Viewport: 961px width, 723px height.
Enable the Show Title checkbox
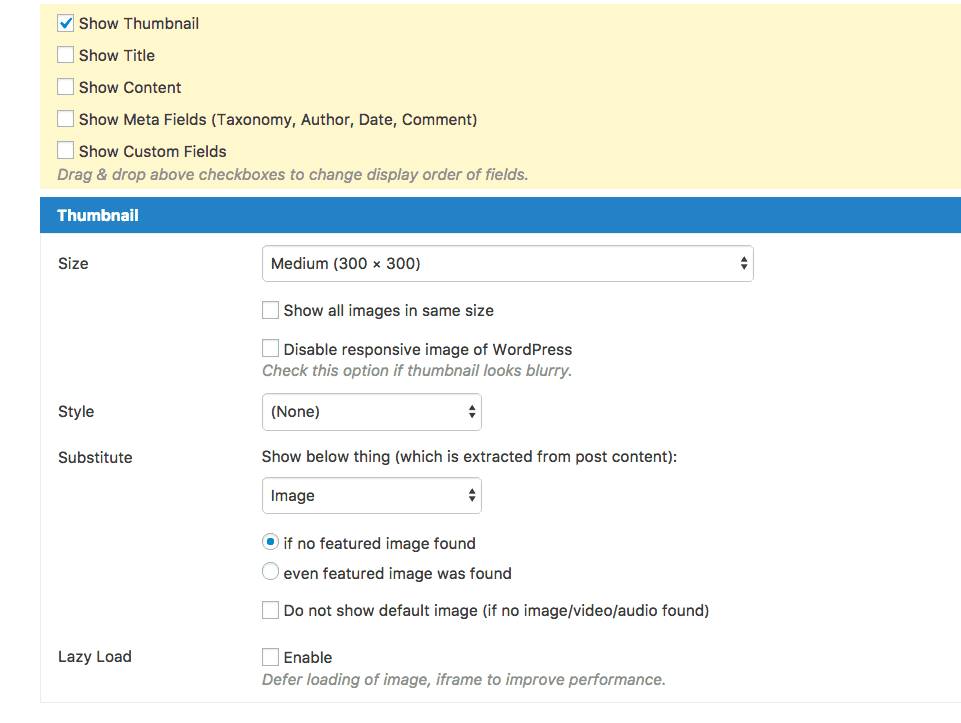(66, 55)
